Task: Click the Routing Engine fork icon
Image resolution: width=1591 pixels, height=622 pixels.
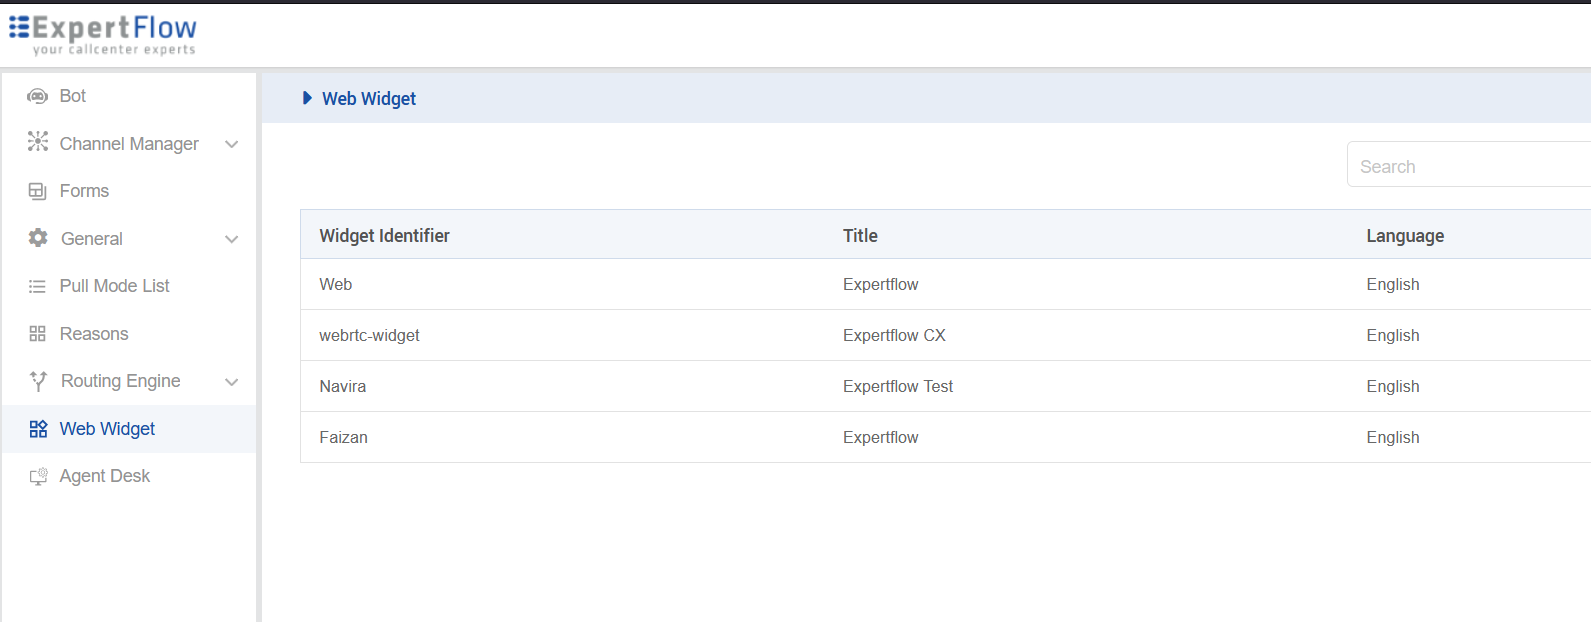Action: (38, 381)
